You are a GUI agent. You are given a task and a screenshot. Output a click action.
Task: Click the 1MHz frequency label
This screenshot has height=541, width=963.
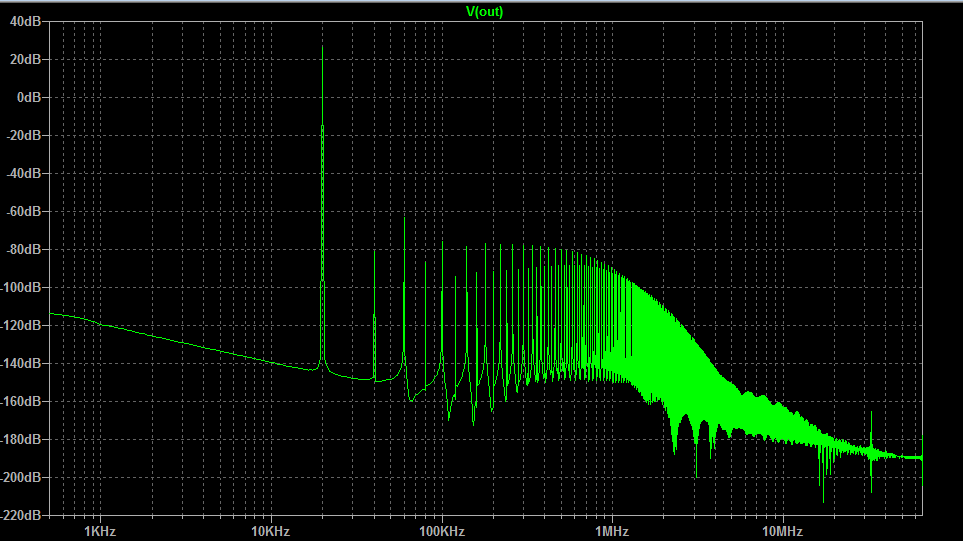pyautogui.click(x=612, y=531)
